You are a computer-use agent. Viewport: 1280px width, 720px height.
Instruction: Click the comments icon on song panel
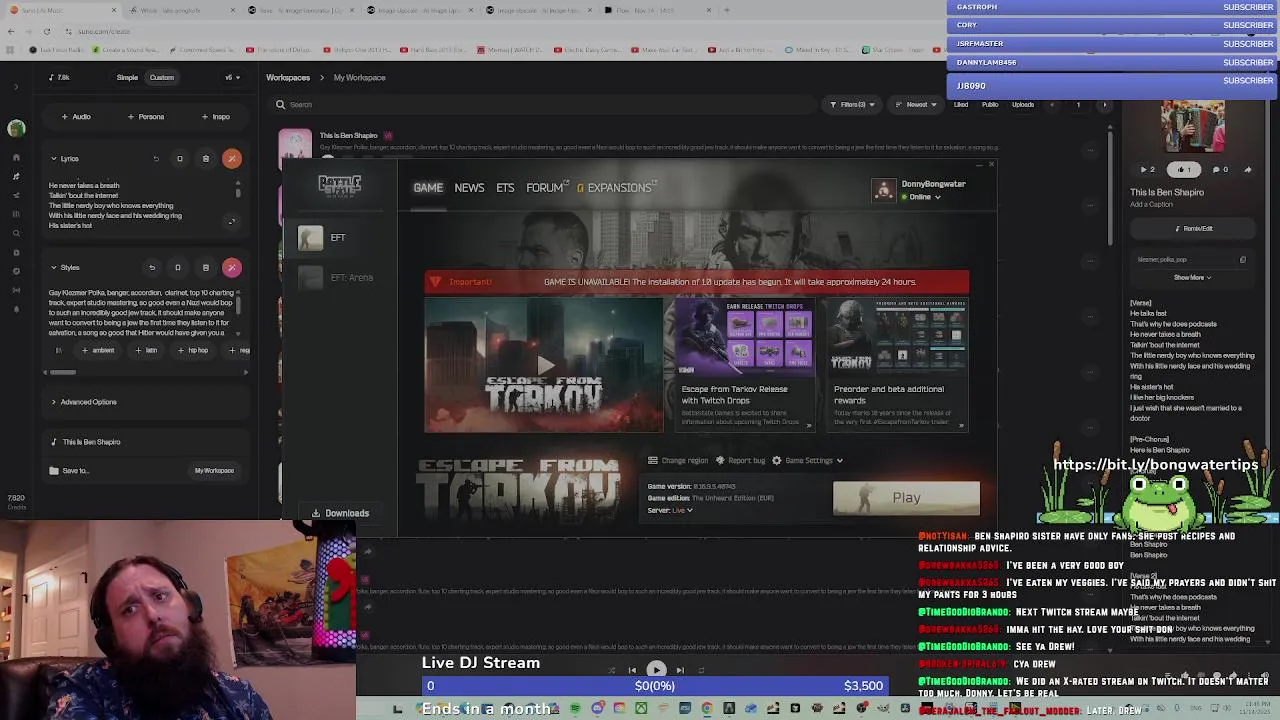tap(1220, 170)
